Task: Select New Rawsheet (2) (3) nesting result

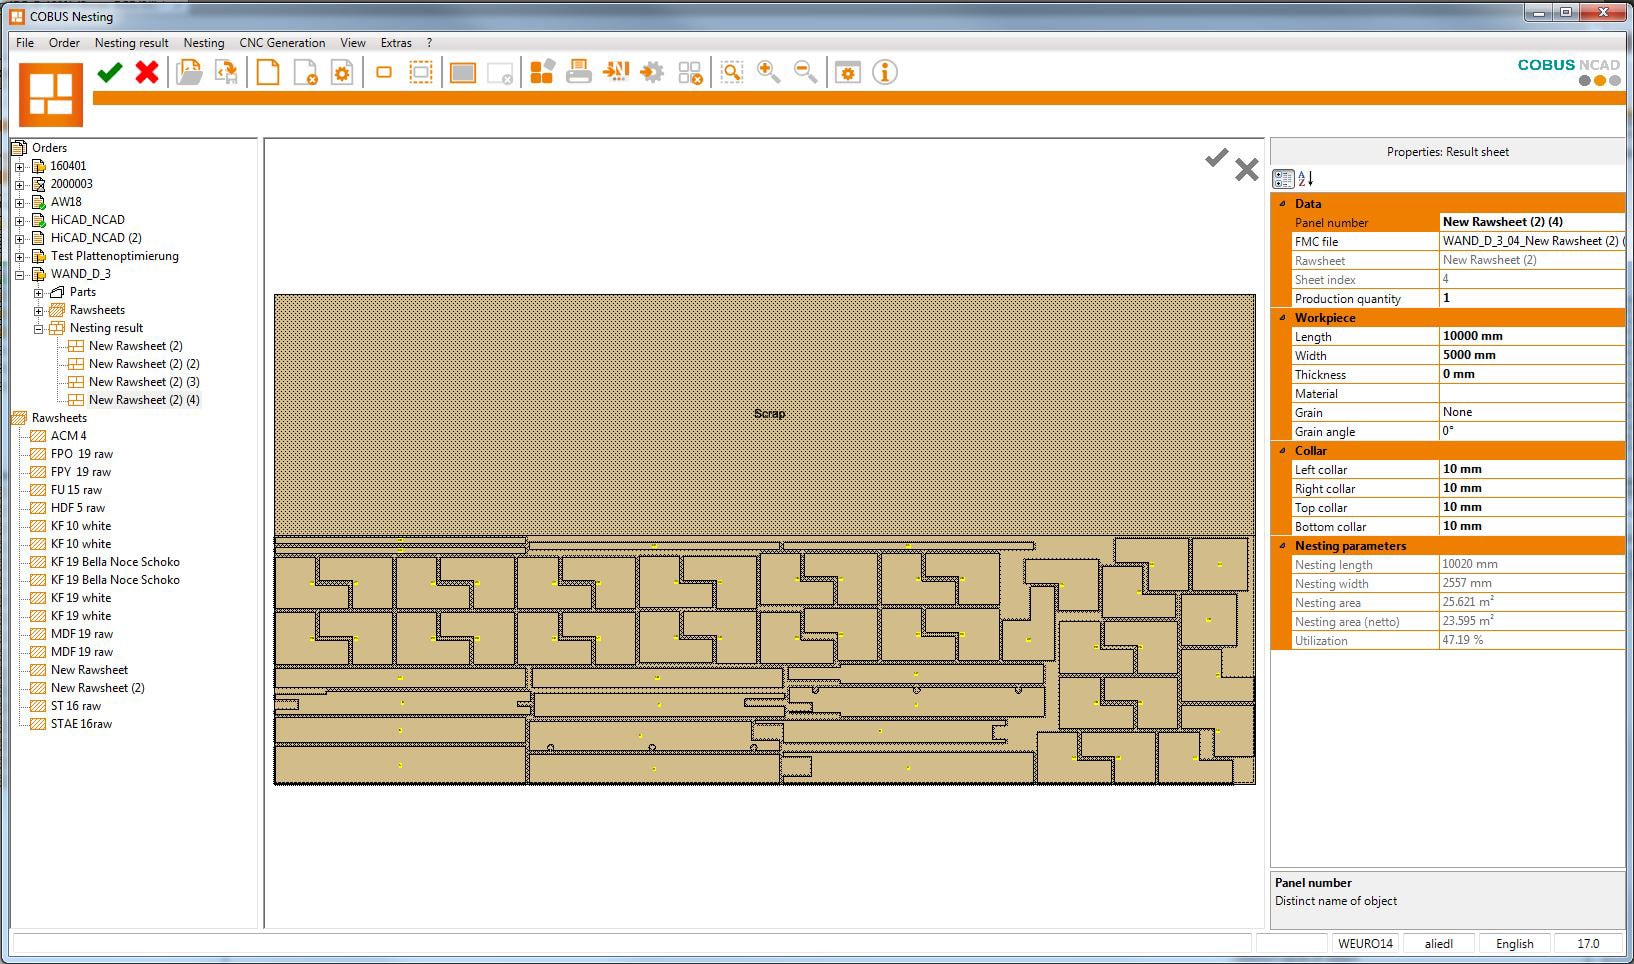Action: coord(144,382)
